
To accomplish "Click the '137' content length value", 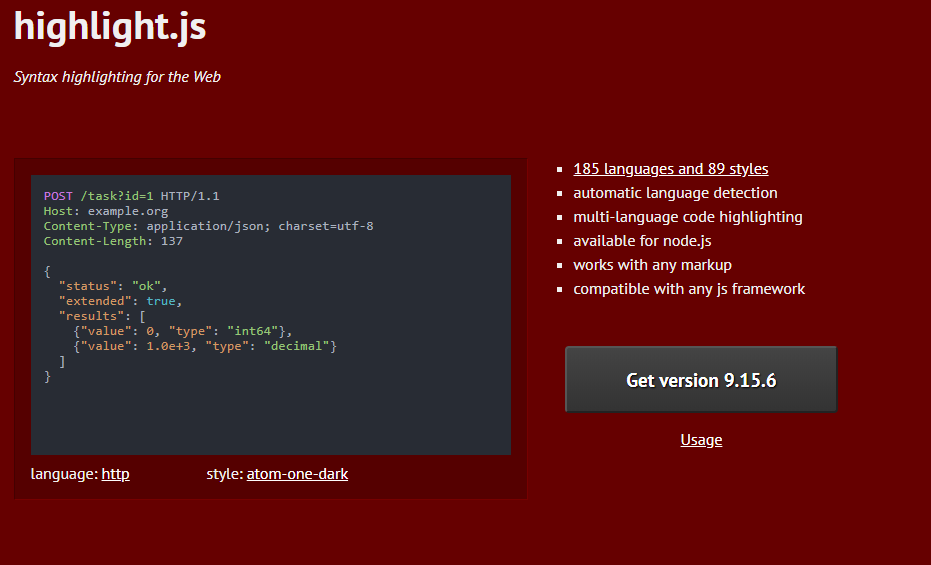I will coord(172,241).
